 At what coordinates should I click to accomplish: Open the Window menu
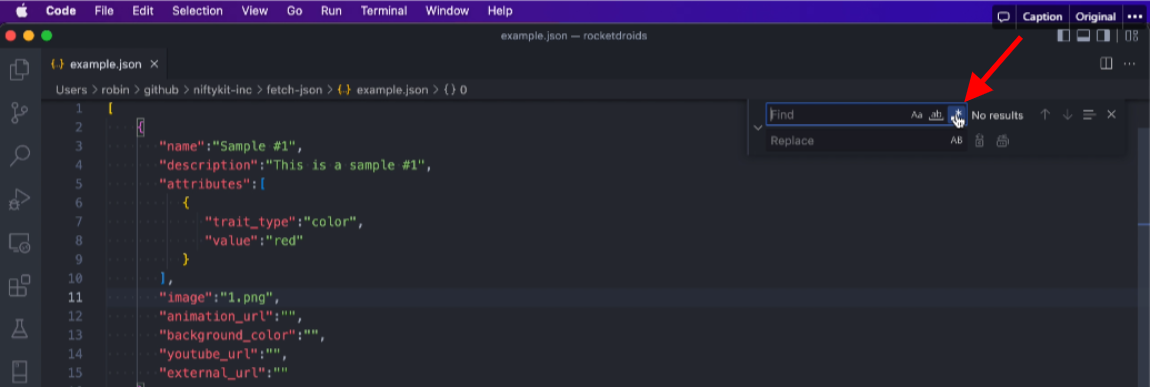(x=447, y=11)
